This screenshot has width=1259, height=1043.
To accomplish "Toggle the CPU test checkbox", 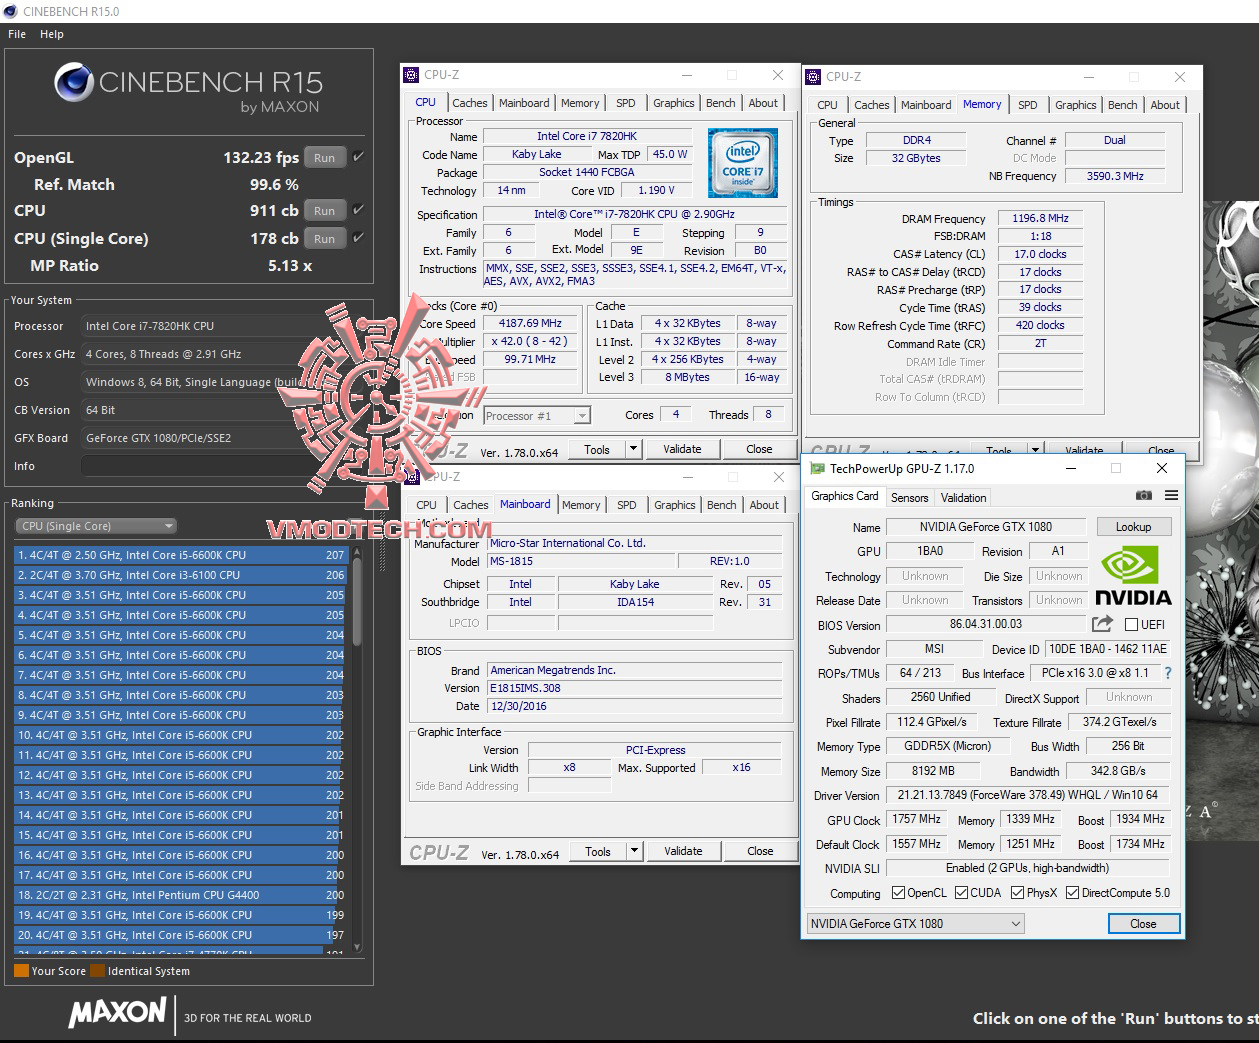I will pos(358,210).
